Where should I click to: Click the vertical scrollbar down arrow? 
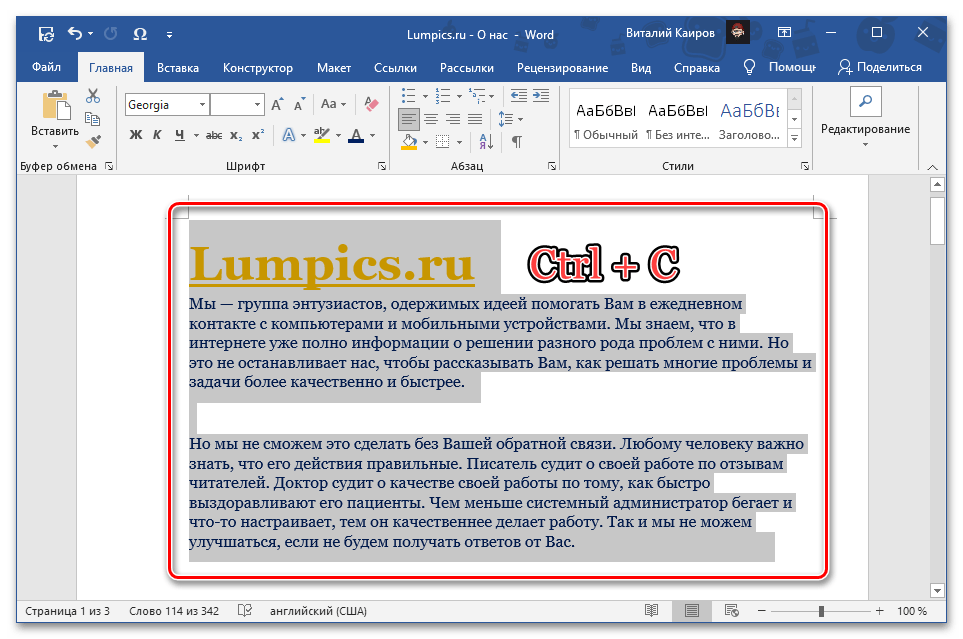(937, 591)
